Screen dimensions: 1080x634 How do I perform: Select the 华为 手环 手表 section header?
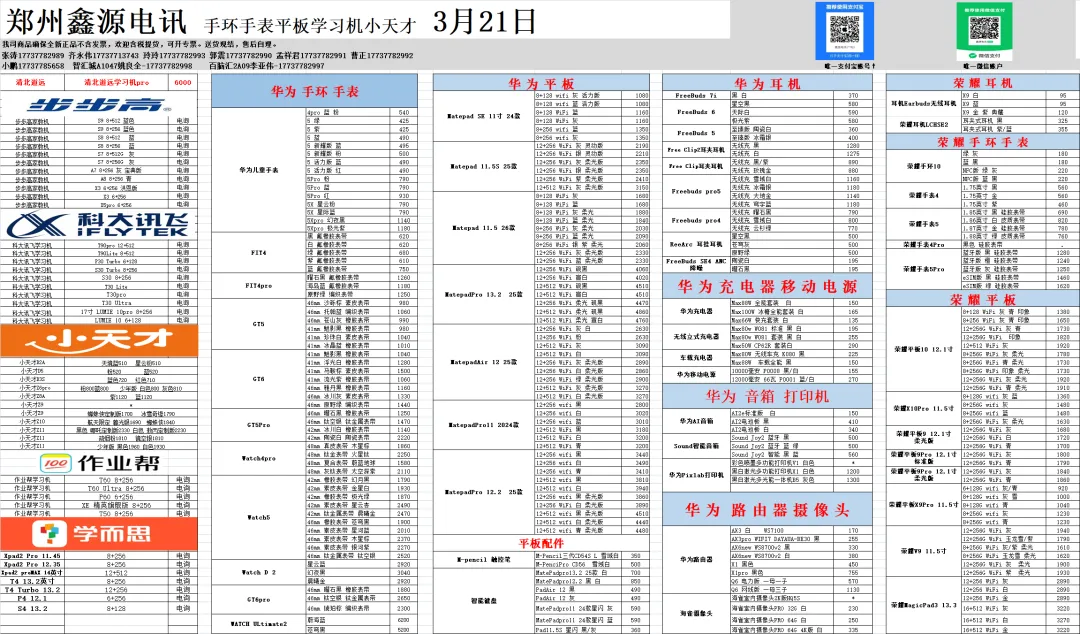[314, 91]
